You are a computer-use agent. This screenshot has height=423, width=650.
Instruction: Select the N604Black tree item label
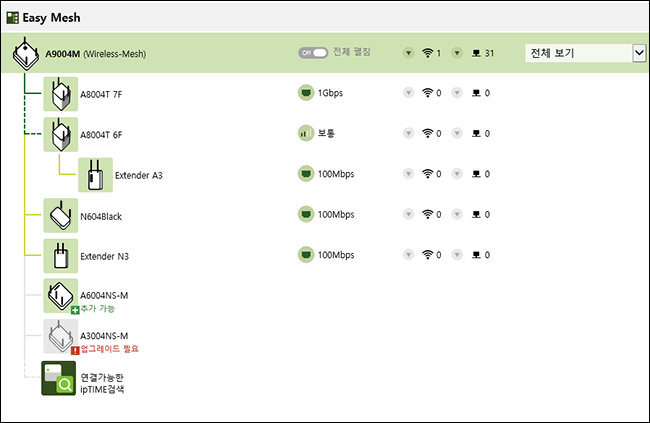101,216
